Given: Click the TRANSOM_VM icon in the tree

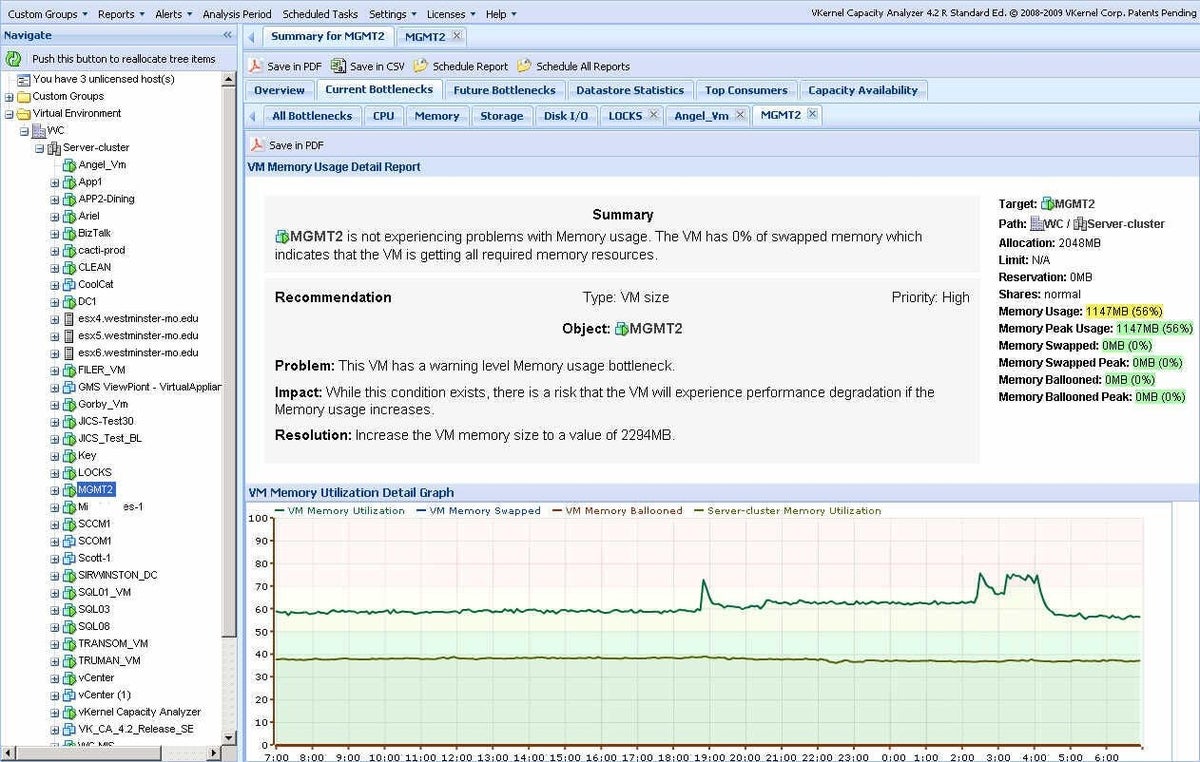Looking at the screenshot, I should pyautogui.click(x=69, y=643).
